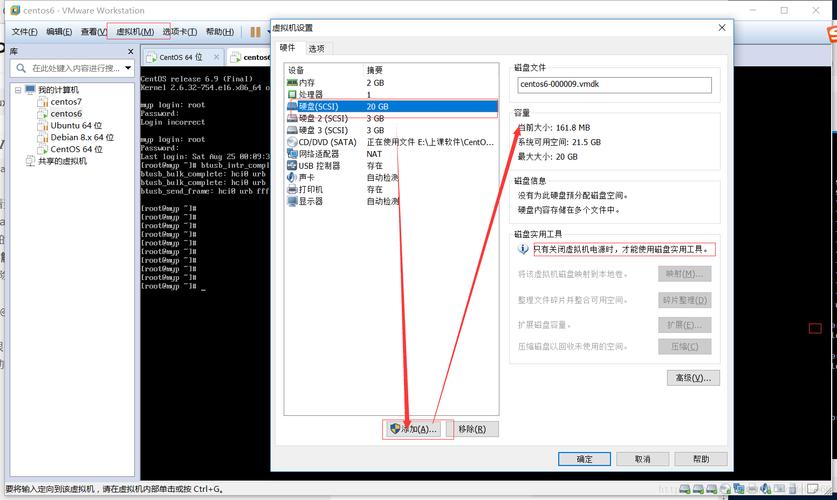Close the 库 library panel
The image size is (837, 500).
coord(130,51)
